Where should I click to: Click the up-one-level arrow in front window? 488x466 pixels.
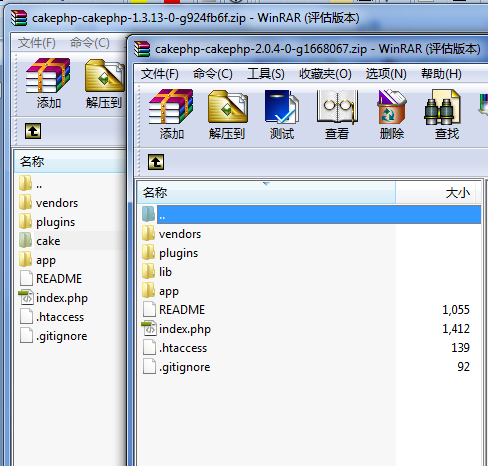tap(156, 162)
